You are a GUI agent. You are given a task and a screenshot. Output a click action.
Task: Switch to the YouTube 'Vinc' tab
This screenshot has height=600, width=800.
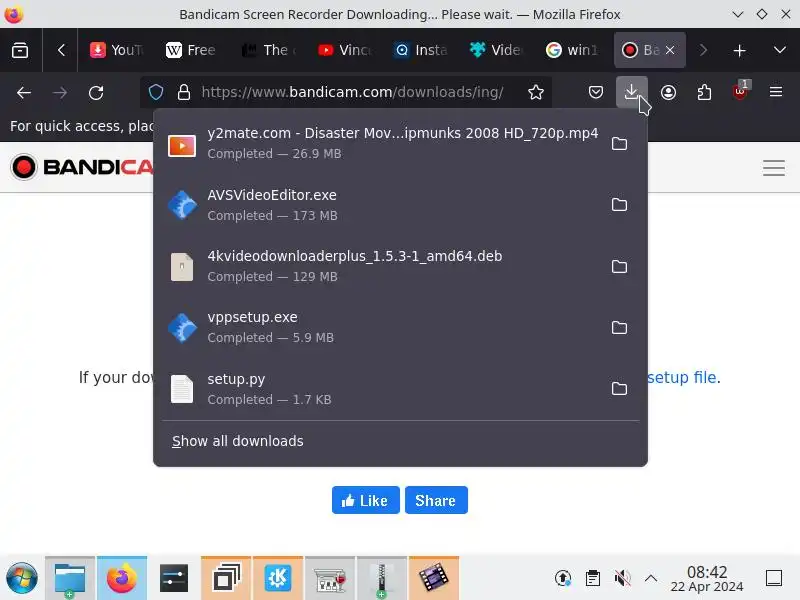(x=344, y=50)
